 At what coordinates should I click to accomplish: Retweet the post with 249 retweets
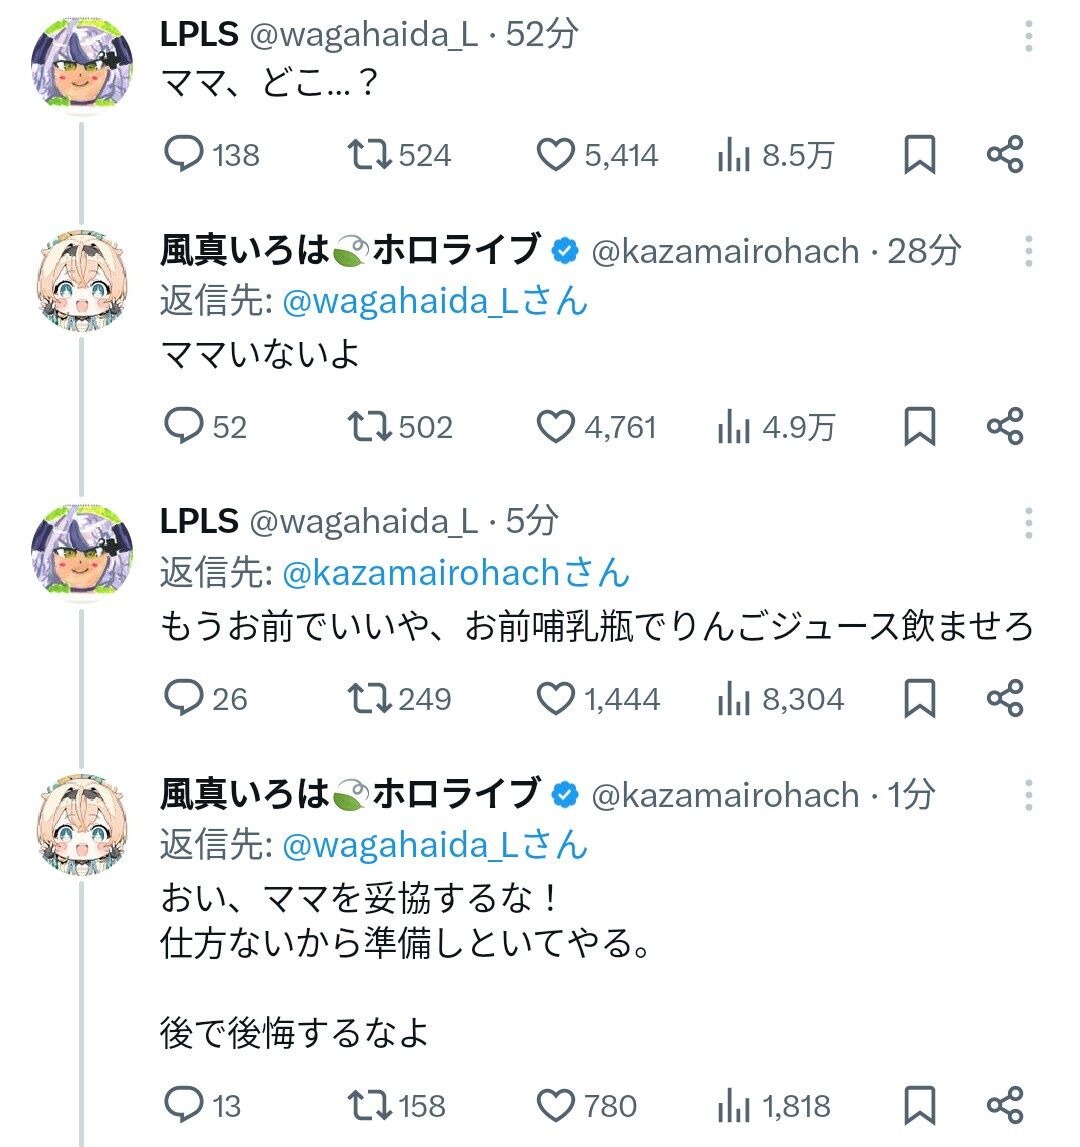tap(368, 698)
